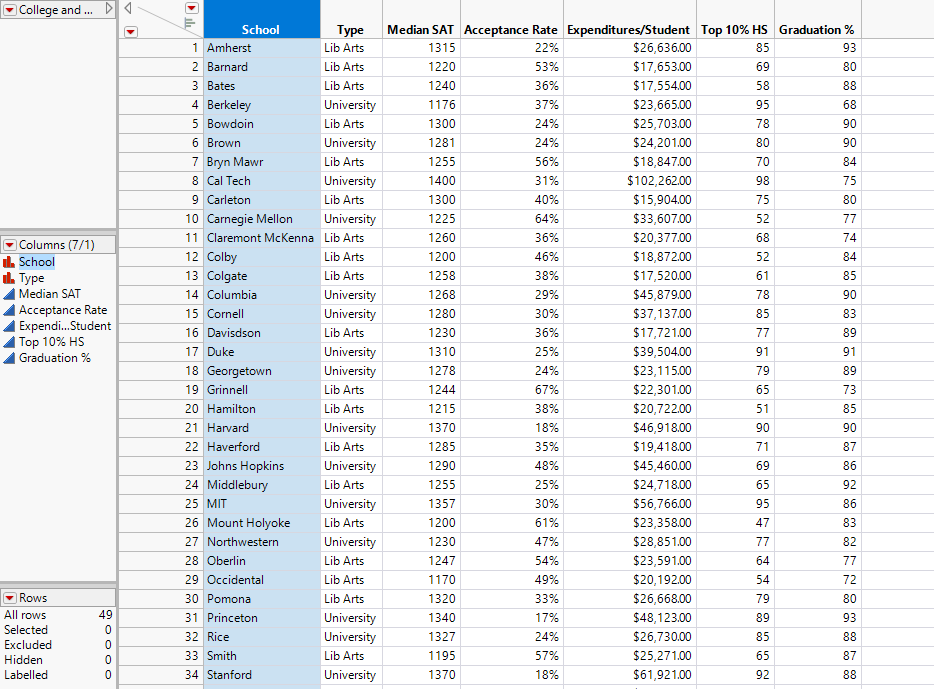Screen dimensions: 934x689
Task: Click the Johns Hopkins school cell
Action: click(261, 466)
